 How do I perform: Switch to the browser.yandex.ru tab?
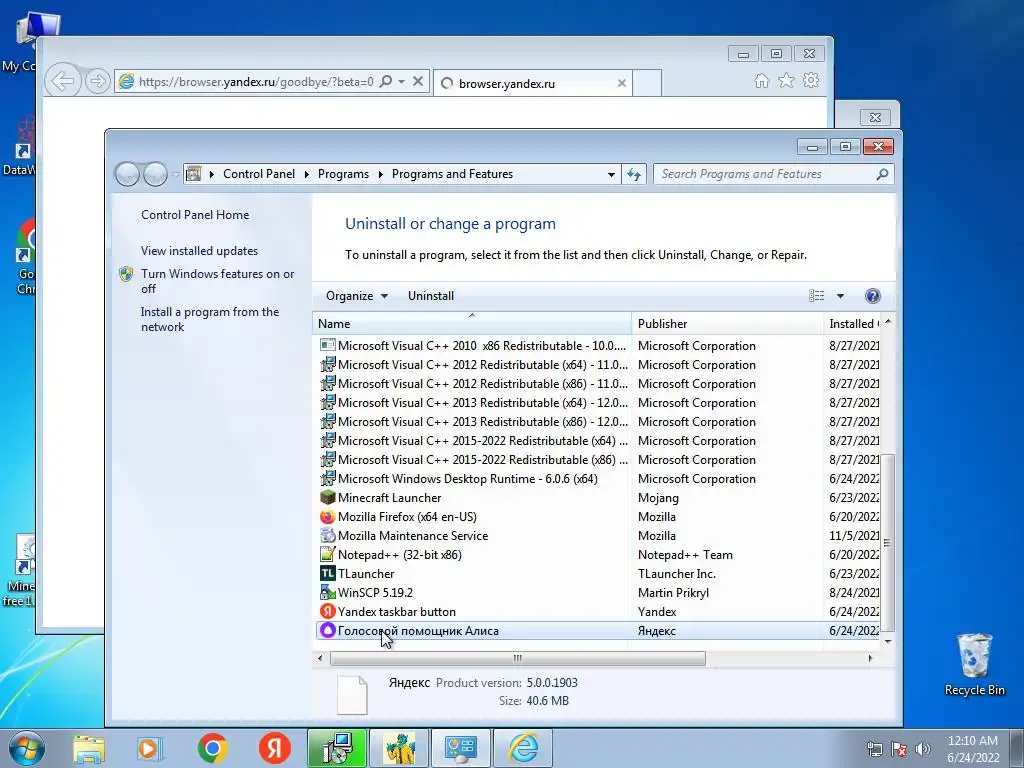pos(532,83)
